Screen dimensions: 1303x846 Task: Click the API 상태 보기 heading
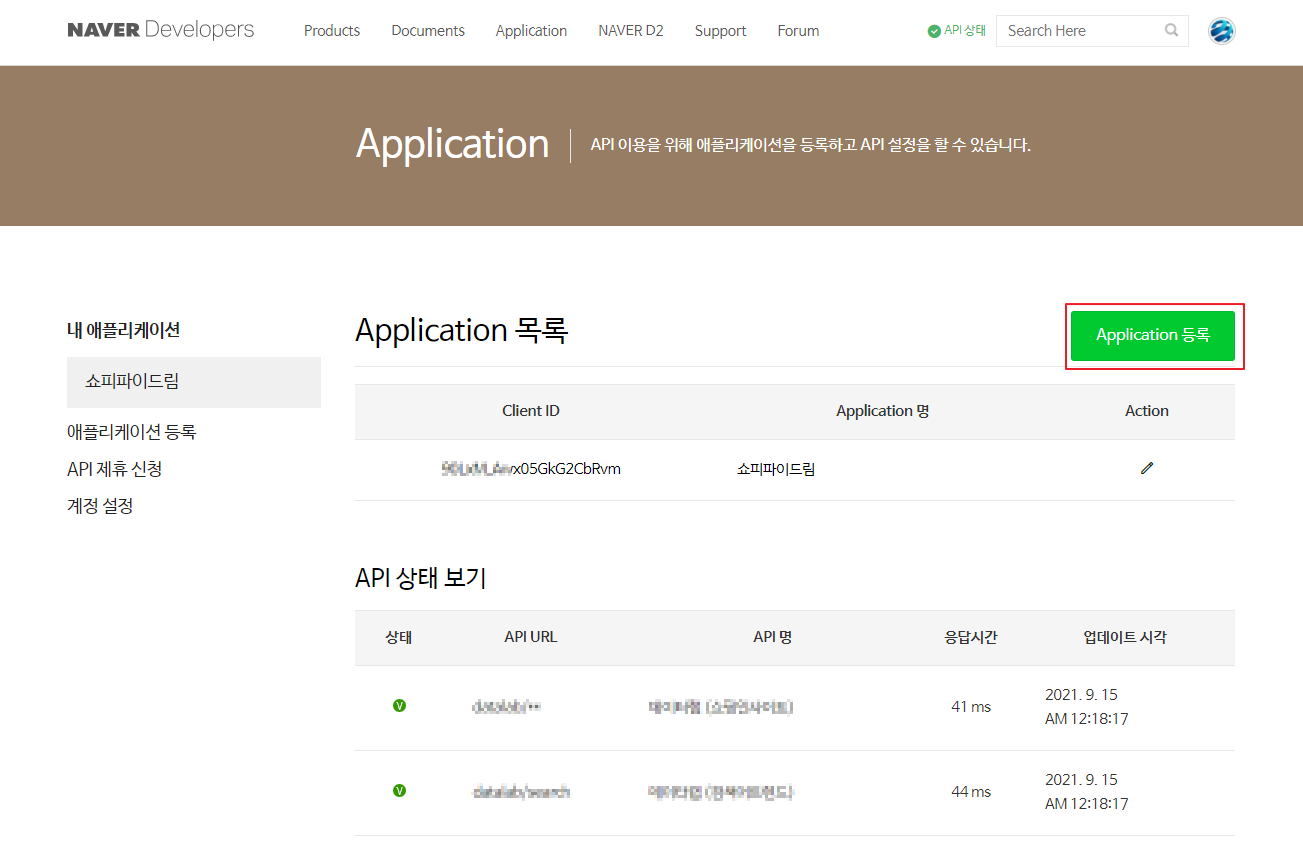point(421,578)
